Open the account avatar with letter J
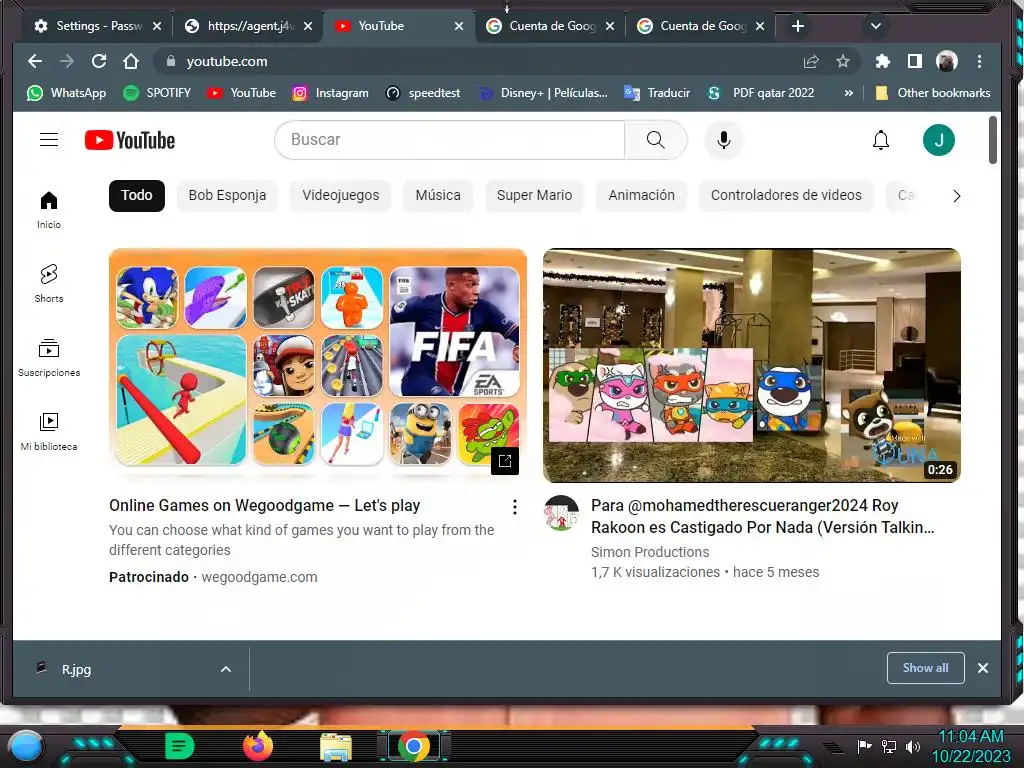 [x=938, y=140]
